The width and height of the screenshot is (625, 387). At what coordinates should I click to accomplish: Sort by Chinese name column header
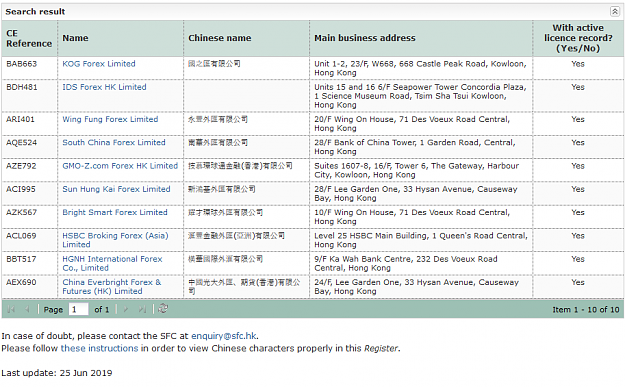pos(246,38)
